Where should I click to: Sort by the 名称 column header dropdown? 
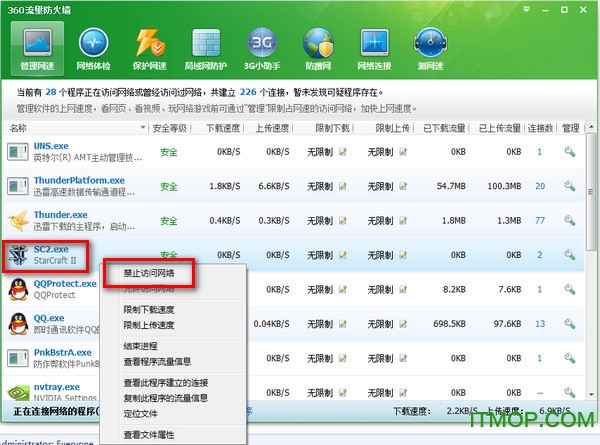pyautogui.click(x=143, y=127)
